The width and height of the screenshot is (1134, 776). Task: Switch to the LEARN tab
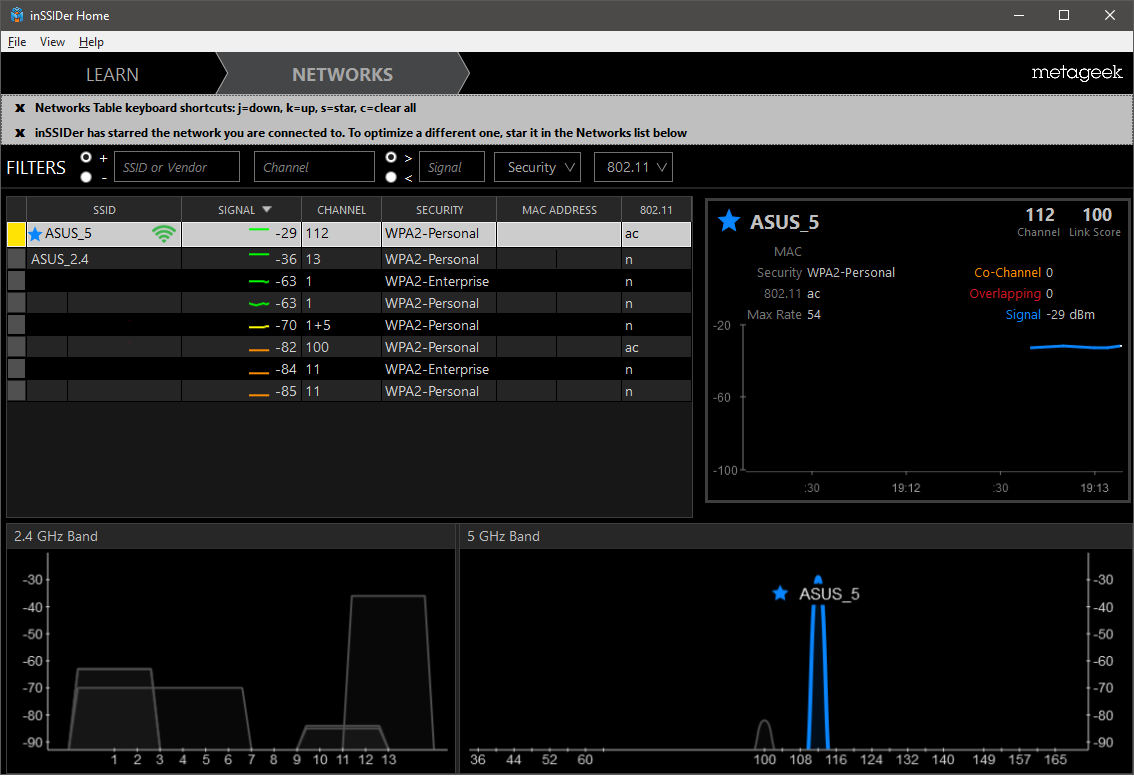tap(112, 74)
